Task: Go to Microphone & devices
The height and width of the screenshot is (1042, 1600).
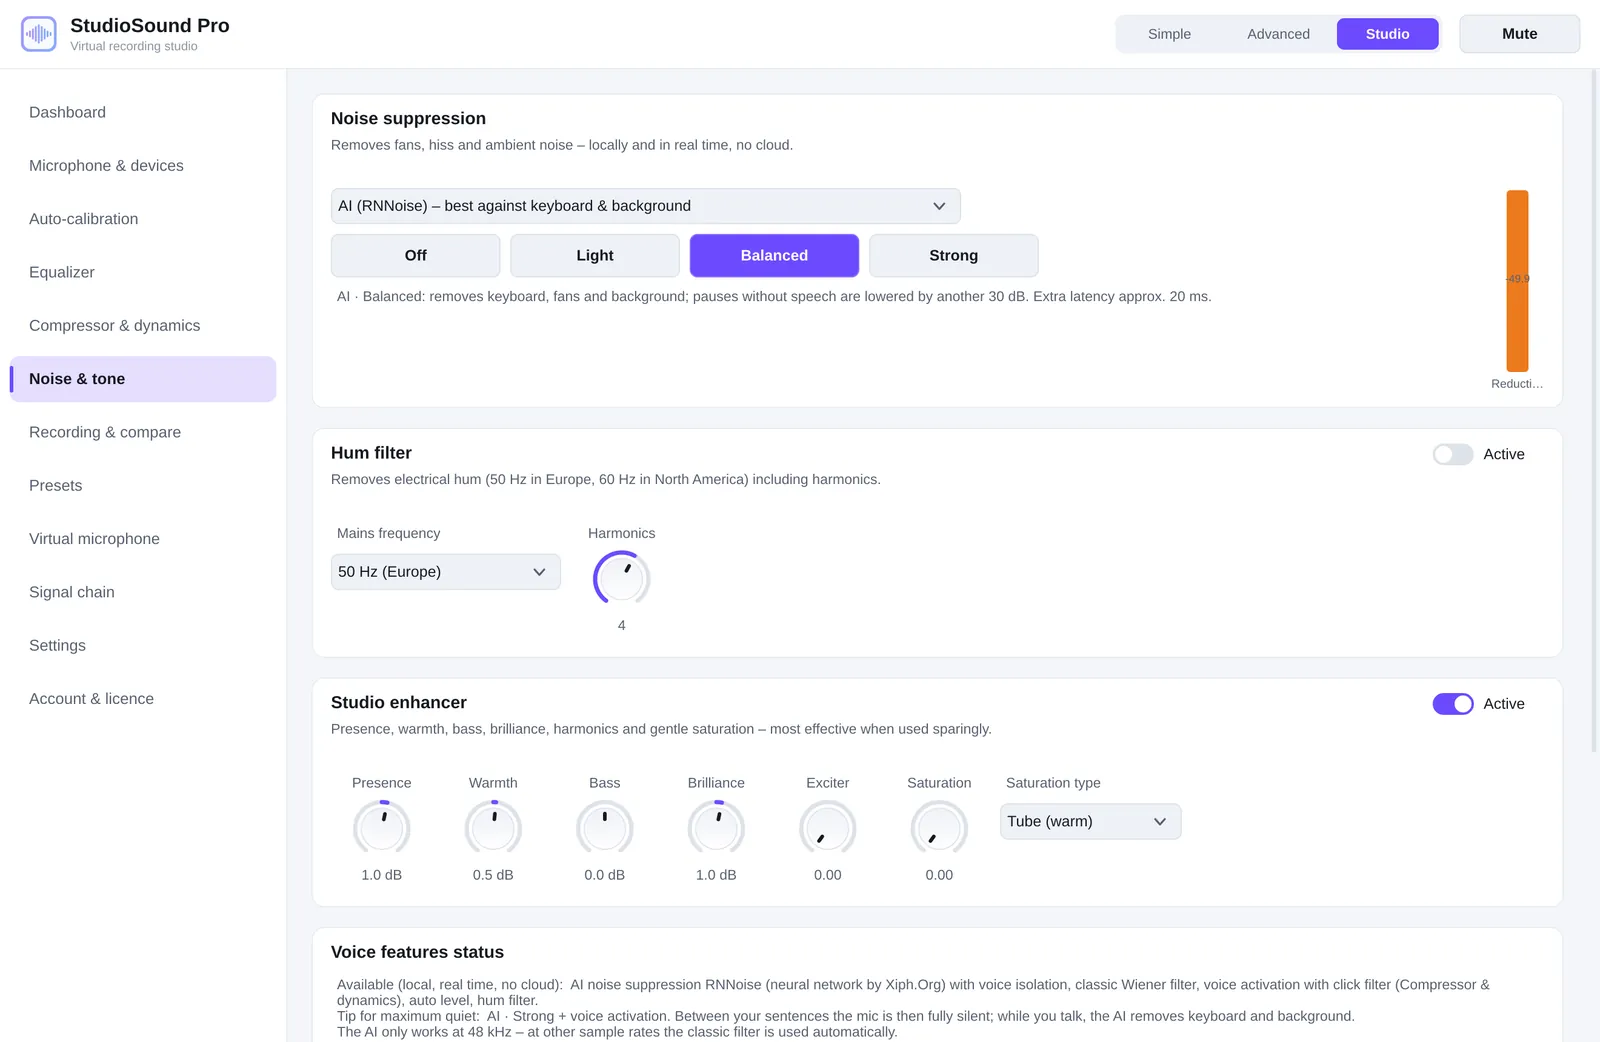Action: 143,166
